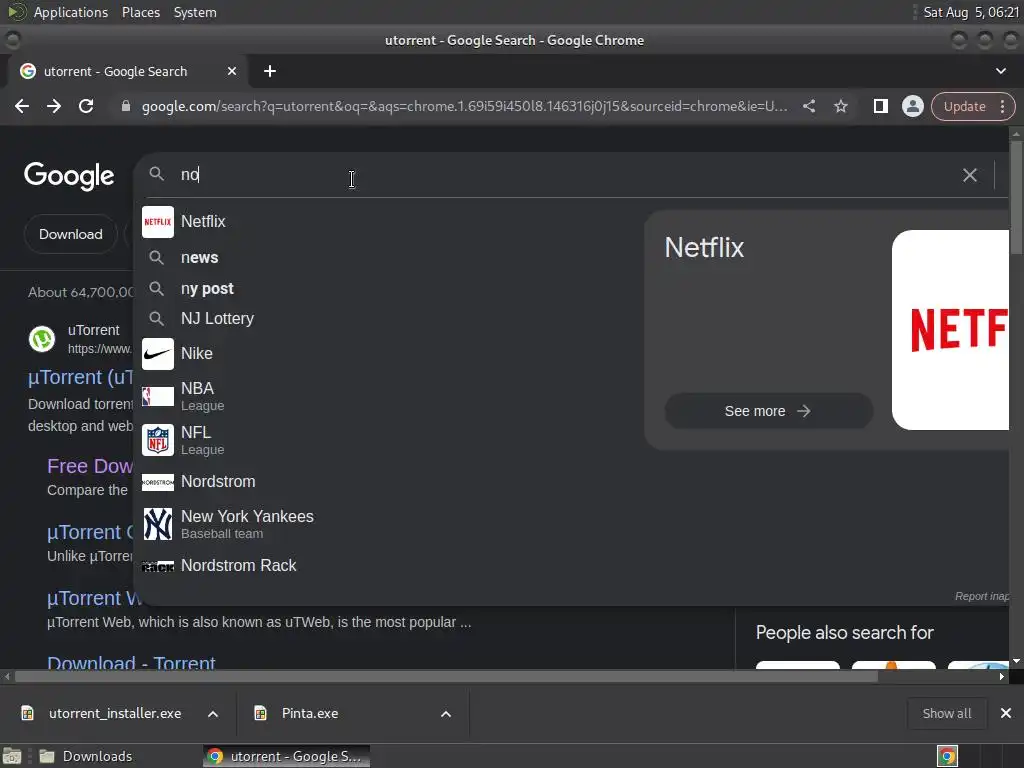Image resolution: width=1024 pixels, height=768 pixels.
Task: Click the address bar URL
Action: tap(464, 106)
